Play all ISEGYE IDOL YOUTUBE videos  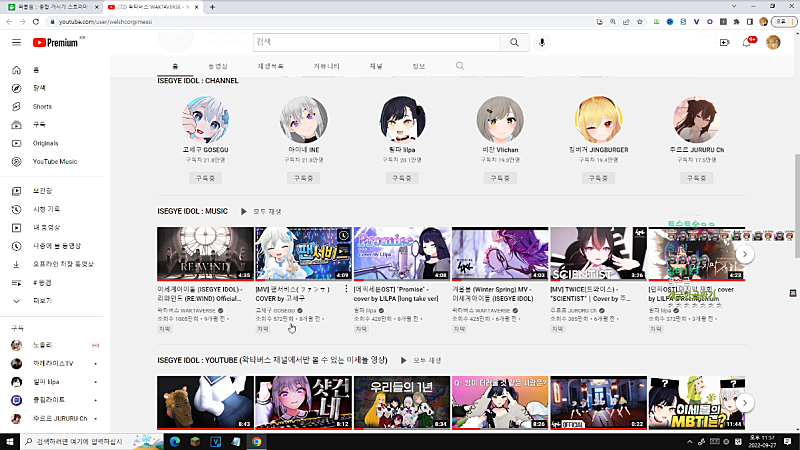[x=421, y=360]
